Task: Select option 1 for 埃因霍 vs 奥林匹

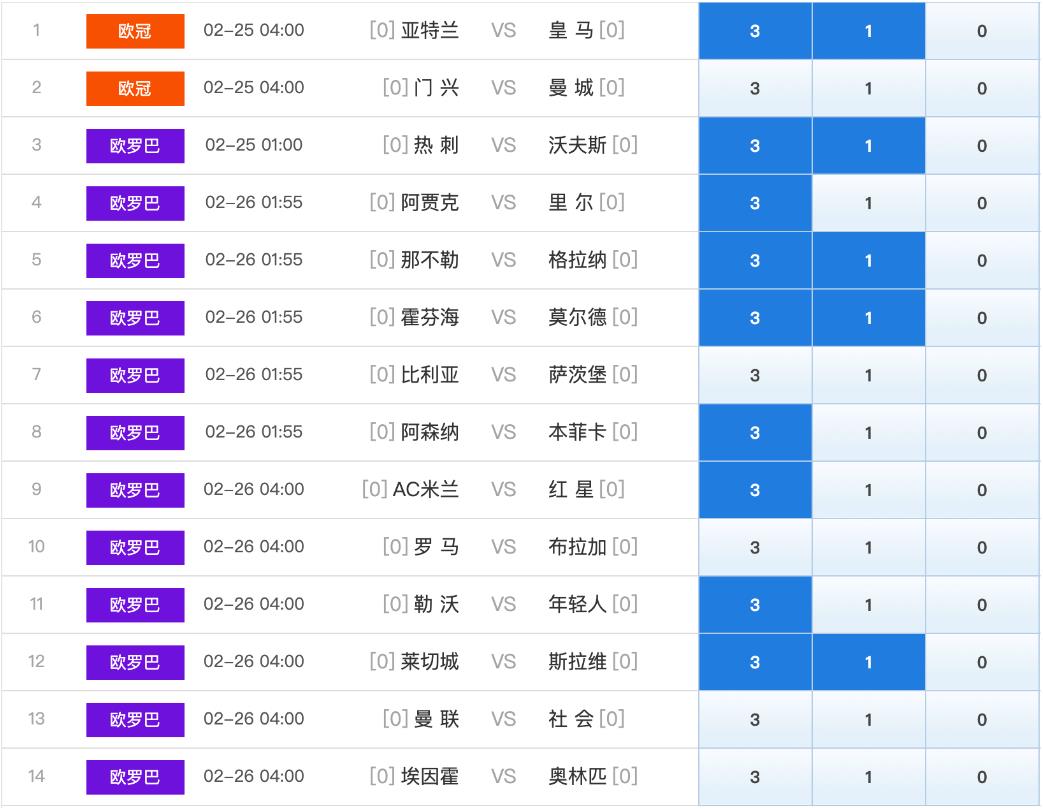Action: pos(869,776)
